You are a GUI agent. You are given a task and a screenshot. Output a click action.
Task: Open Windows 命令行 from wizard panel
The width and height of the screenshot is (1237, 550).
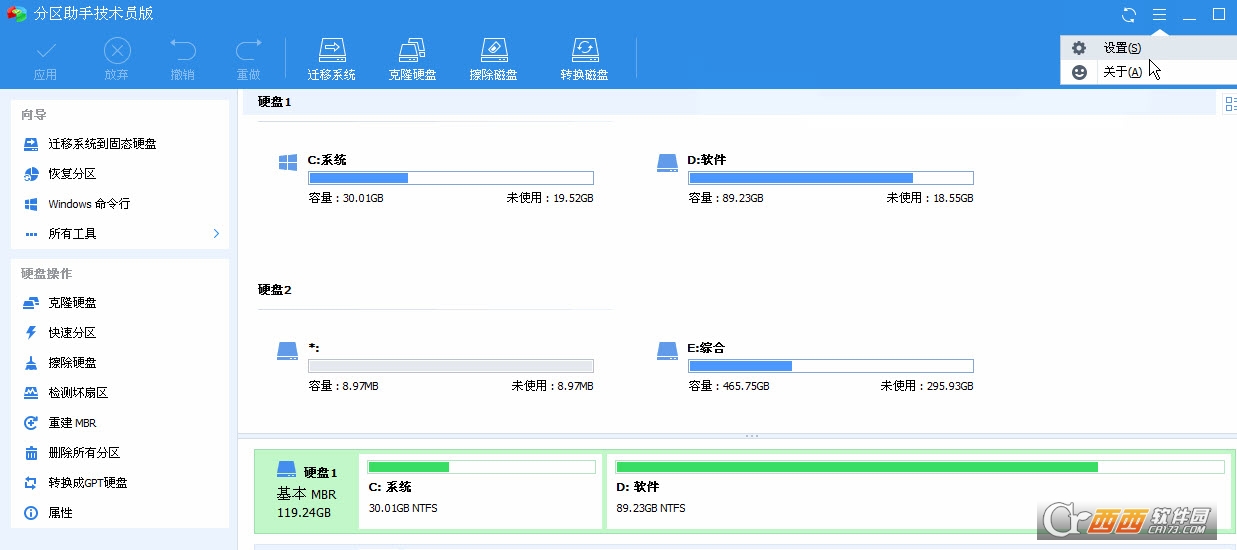(89, 204)
